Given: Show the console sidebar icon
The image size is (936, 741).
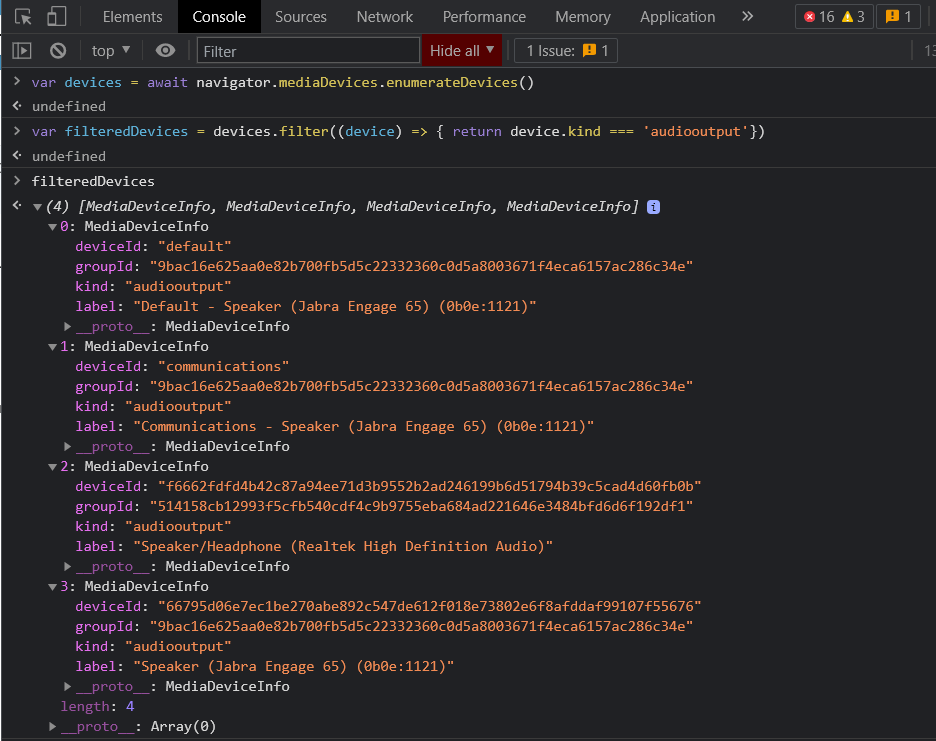Looking at the screenshot, I should pyautogui.click(x=22, y=50).
